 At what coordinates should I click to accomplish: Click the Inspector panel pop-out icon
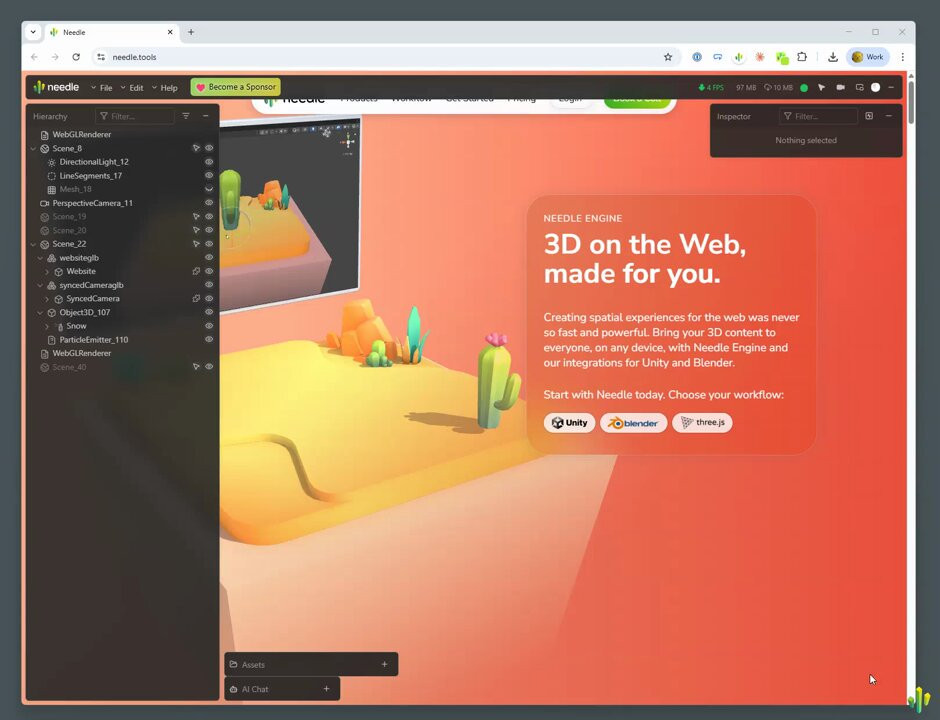pos(869,116)
